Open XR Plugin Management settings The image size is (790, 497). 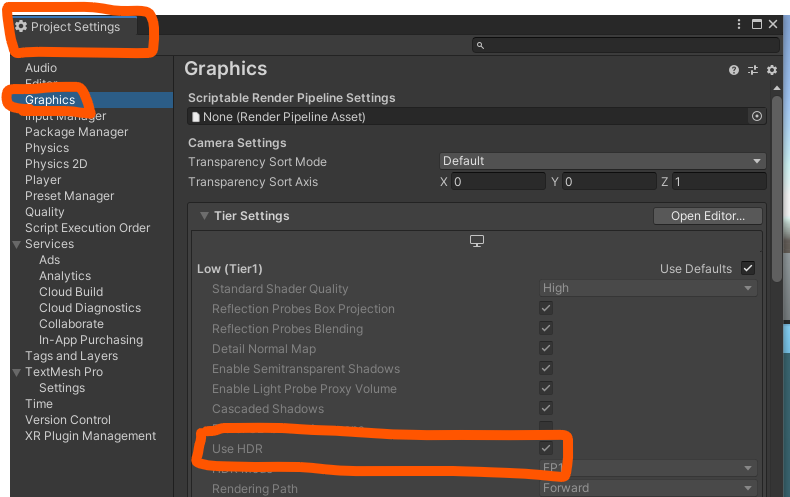tap(90, 436)
